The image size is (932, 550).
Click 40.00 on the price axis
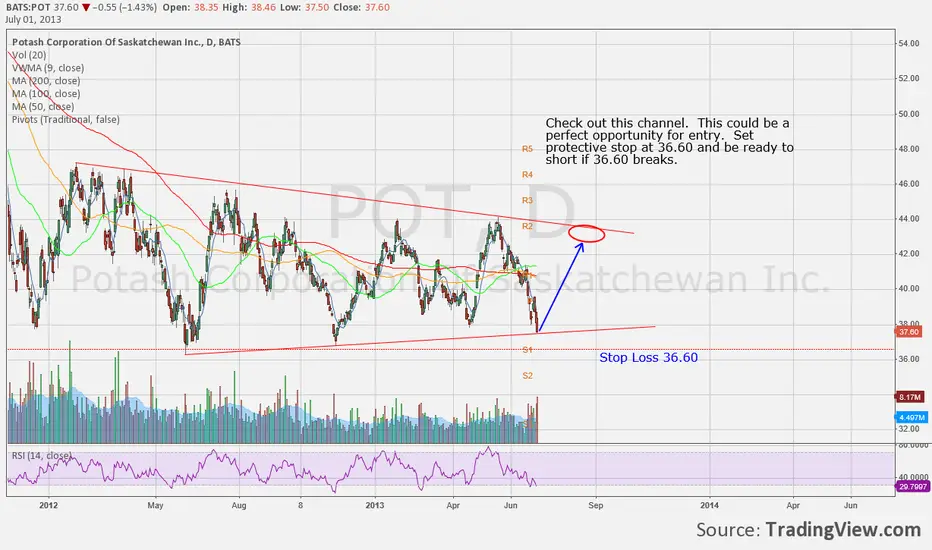pos(909,288)
